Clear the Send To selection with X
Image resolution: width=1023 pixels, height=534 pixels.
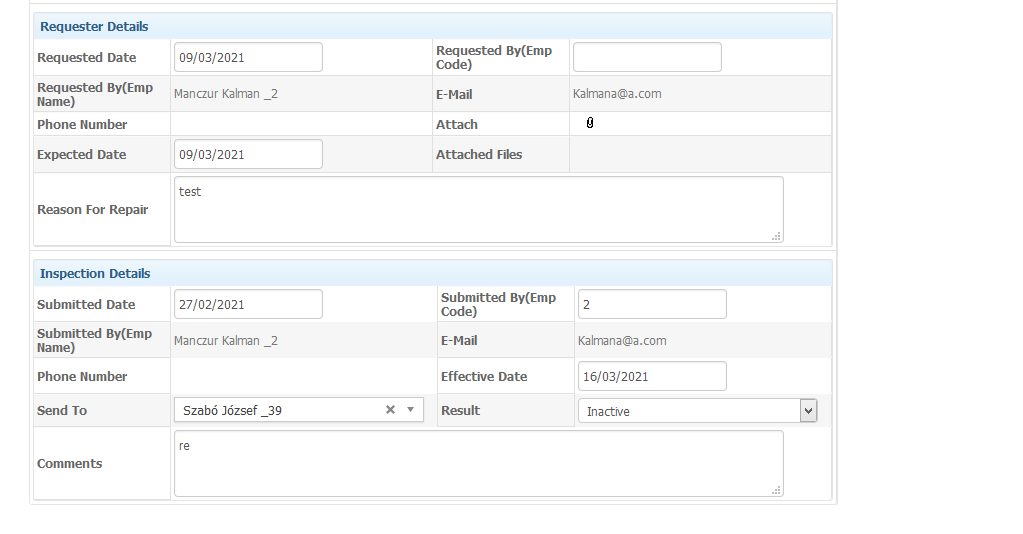pos(390,409)
